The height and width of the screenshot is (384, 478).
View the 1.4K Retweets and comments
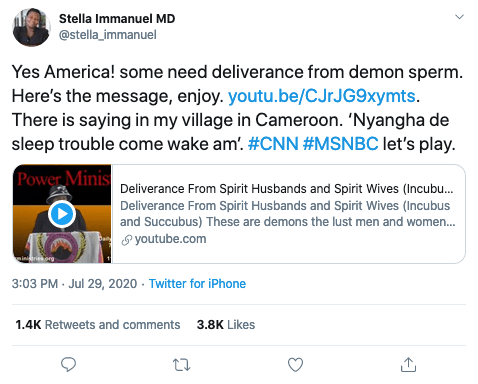coord(98,325)
